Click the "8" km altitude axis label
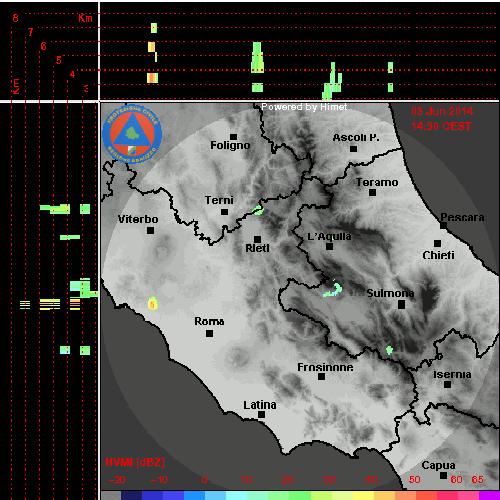The image size is (500, 500). (x=15, y=18)
